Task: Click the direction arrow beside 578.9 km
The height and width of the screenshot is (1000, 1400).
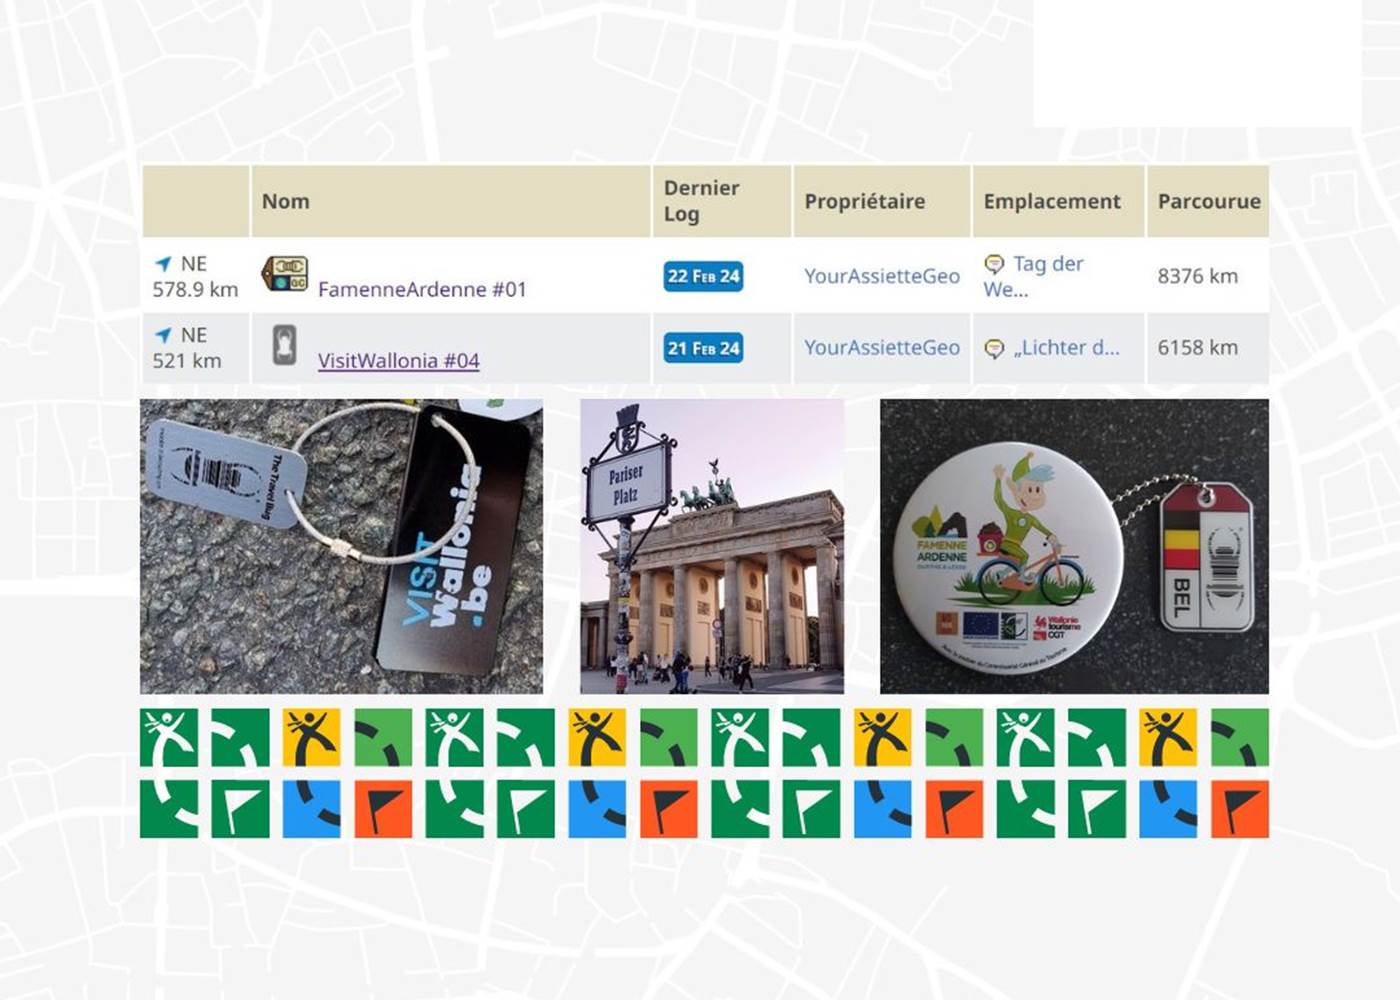Action: coord(163,264)
